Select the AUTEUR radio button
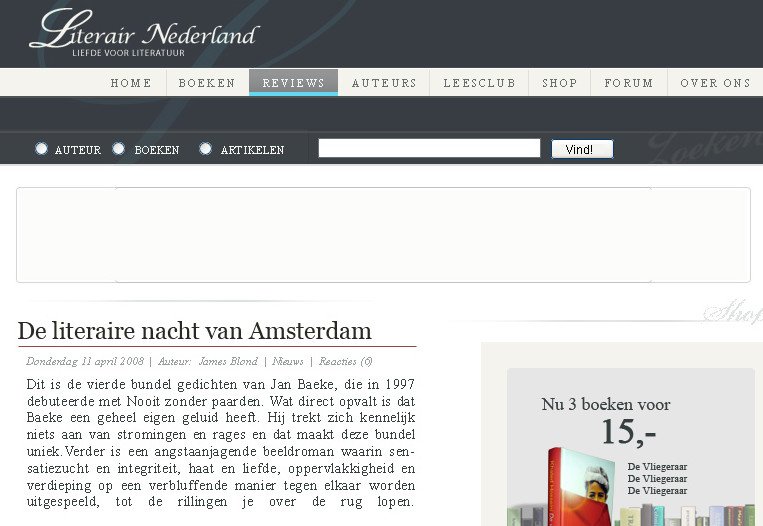The height and width of the screenshot is (526, 763). tap(42, 149)
